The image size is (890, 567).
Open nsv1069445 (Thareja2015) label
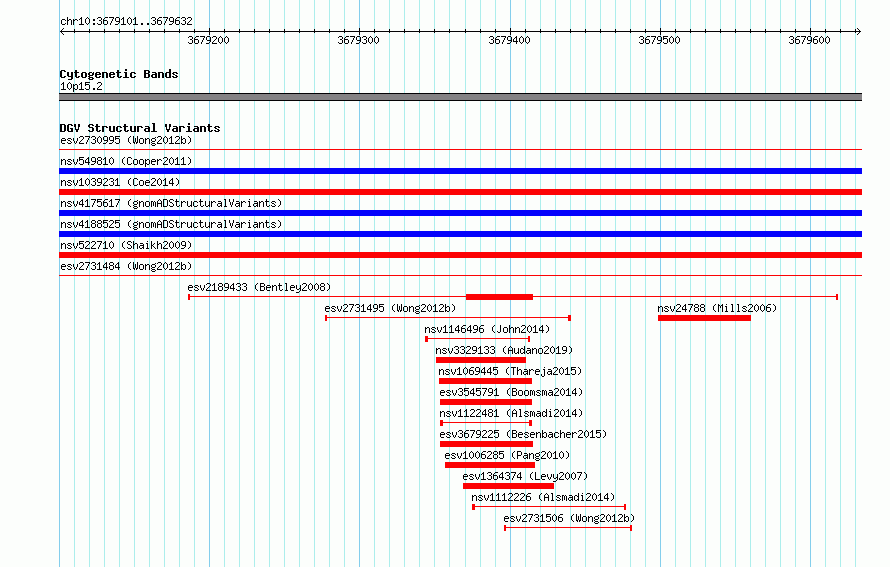click(510, 371)
